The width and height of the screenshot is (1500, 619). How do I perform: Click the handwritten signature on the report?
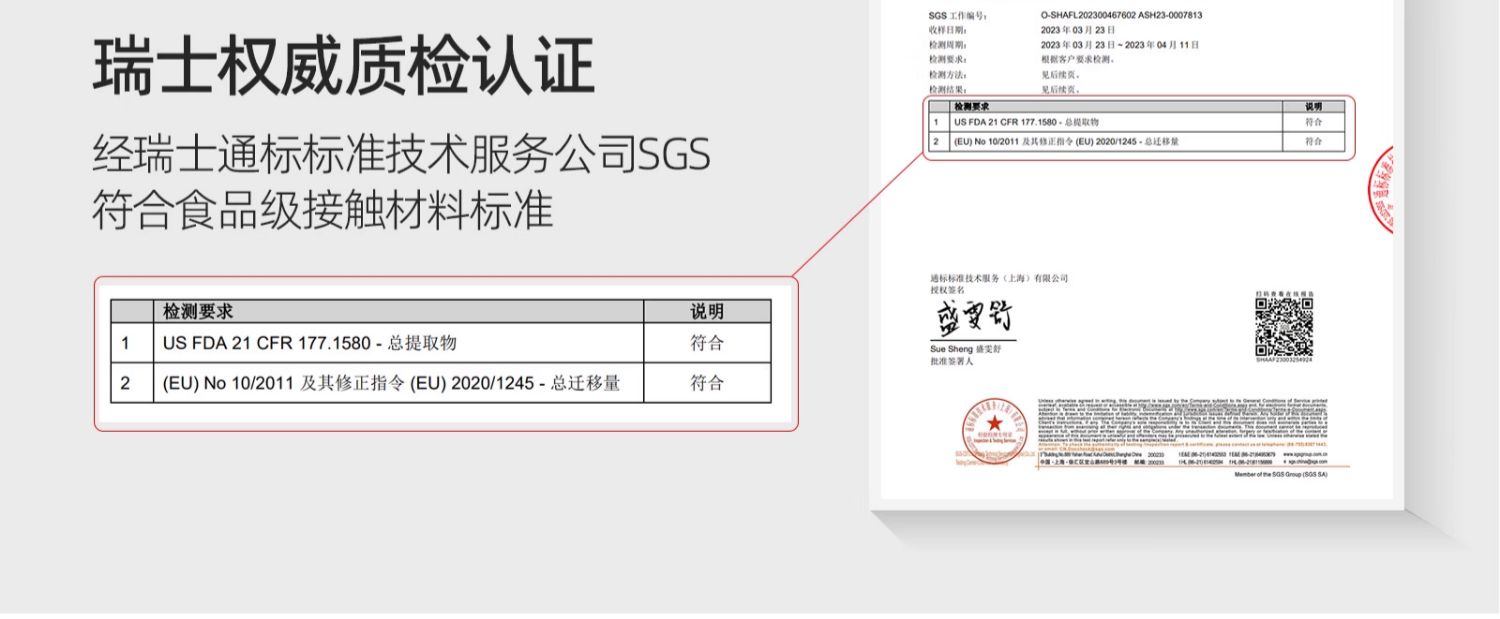coord(974,316)
